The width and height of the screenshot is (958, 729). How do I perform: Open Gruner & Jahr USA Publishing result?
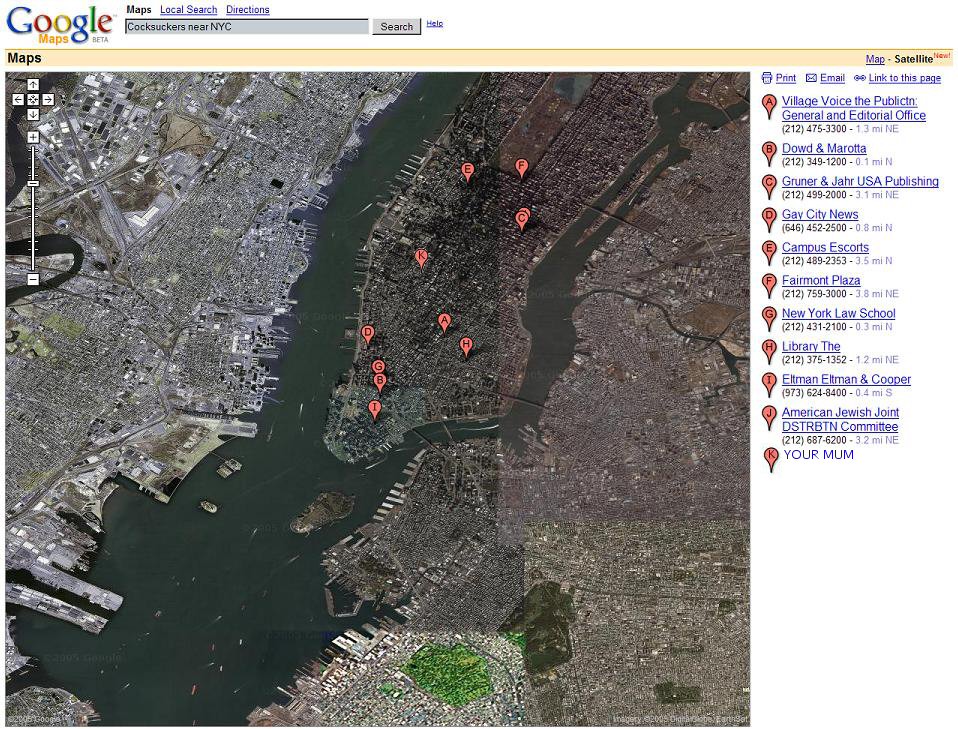[x=860, y=181]
